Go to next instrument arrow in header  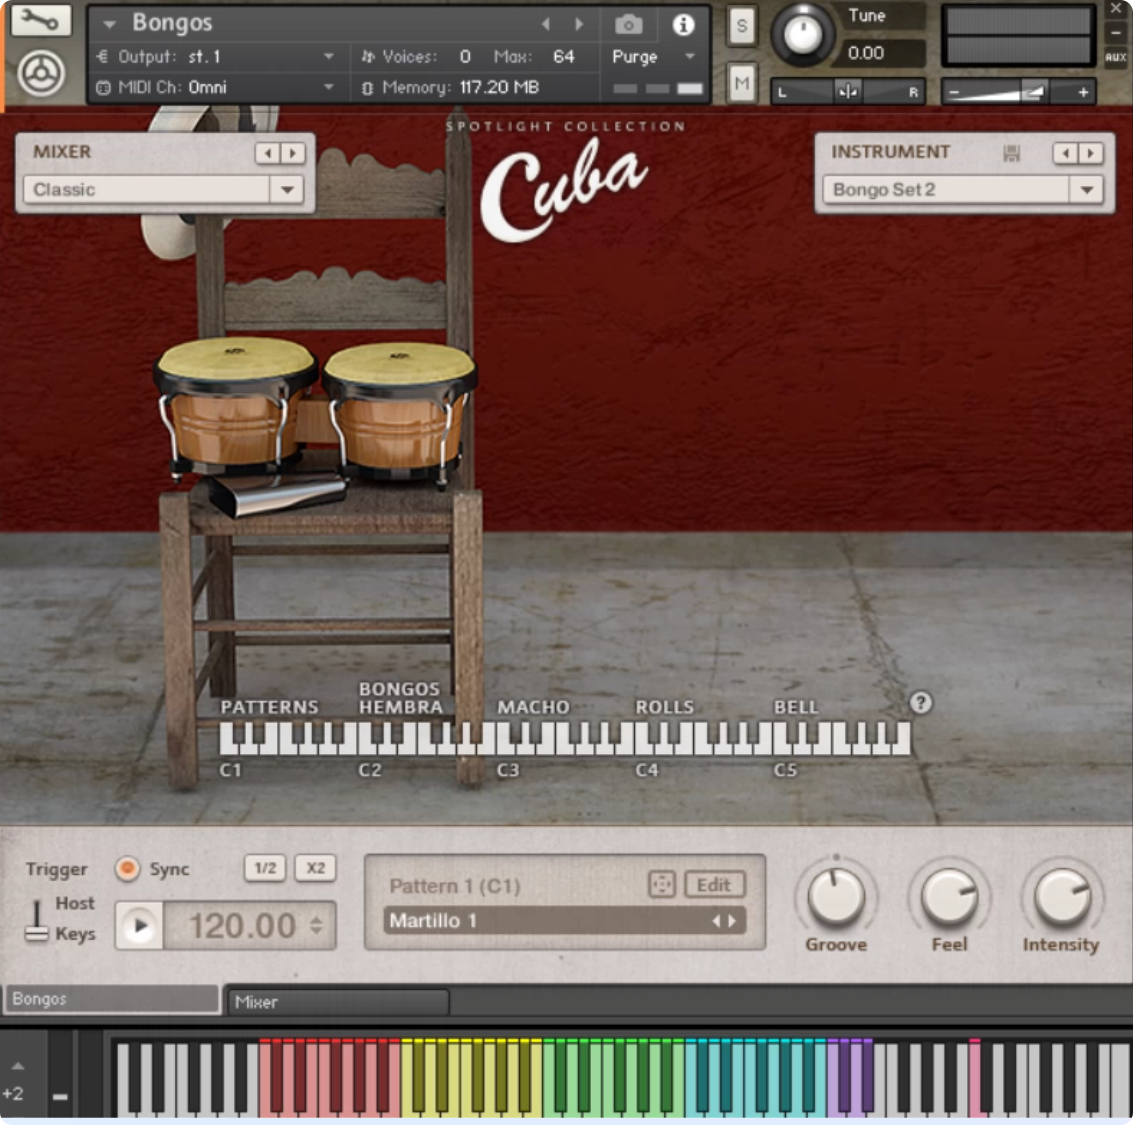click(x=579, y=25)
